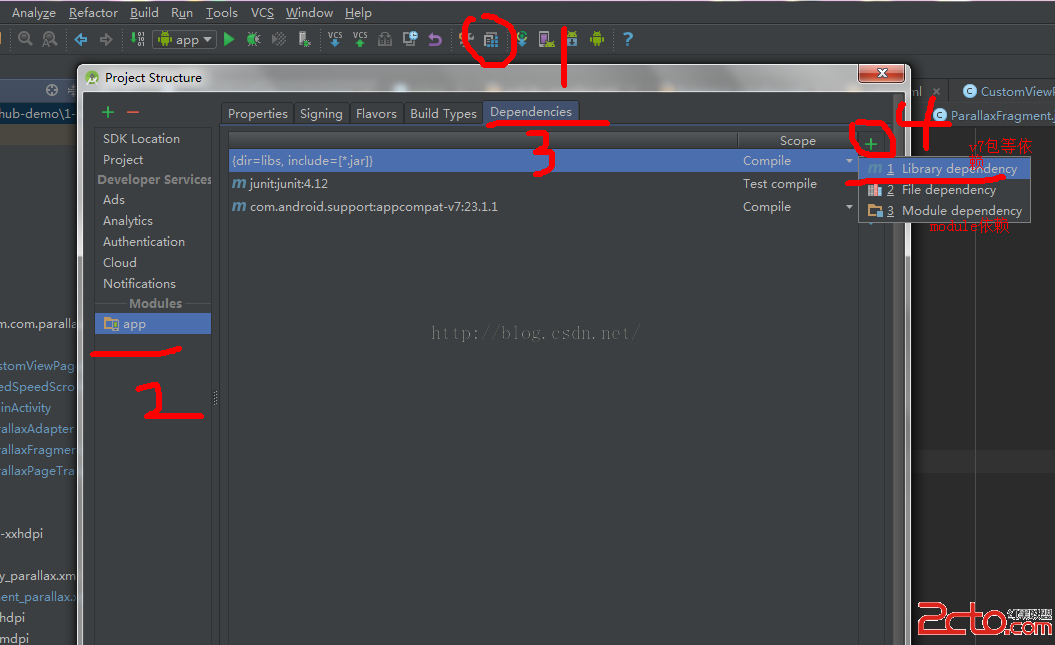Open the app run configuration dropdown
This screenshot has width=1055, height=645.
coord(184,40)
